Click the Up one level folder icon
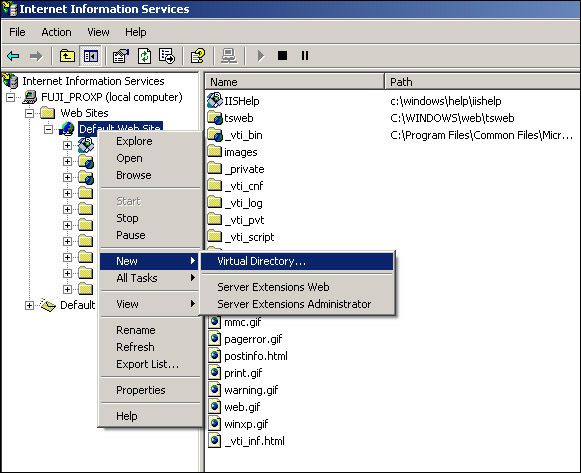This screenshot has width=581, height=473. click(x=67, y=56)
